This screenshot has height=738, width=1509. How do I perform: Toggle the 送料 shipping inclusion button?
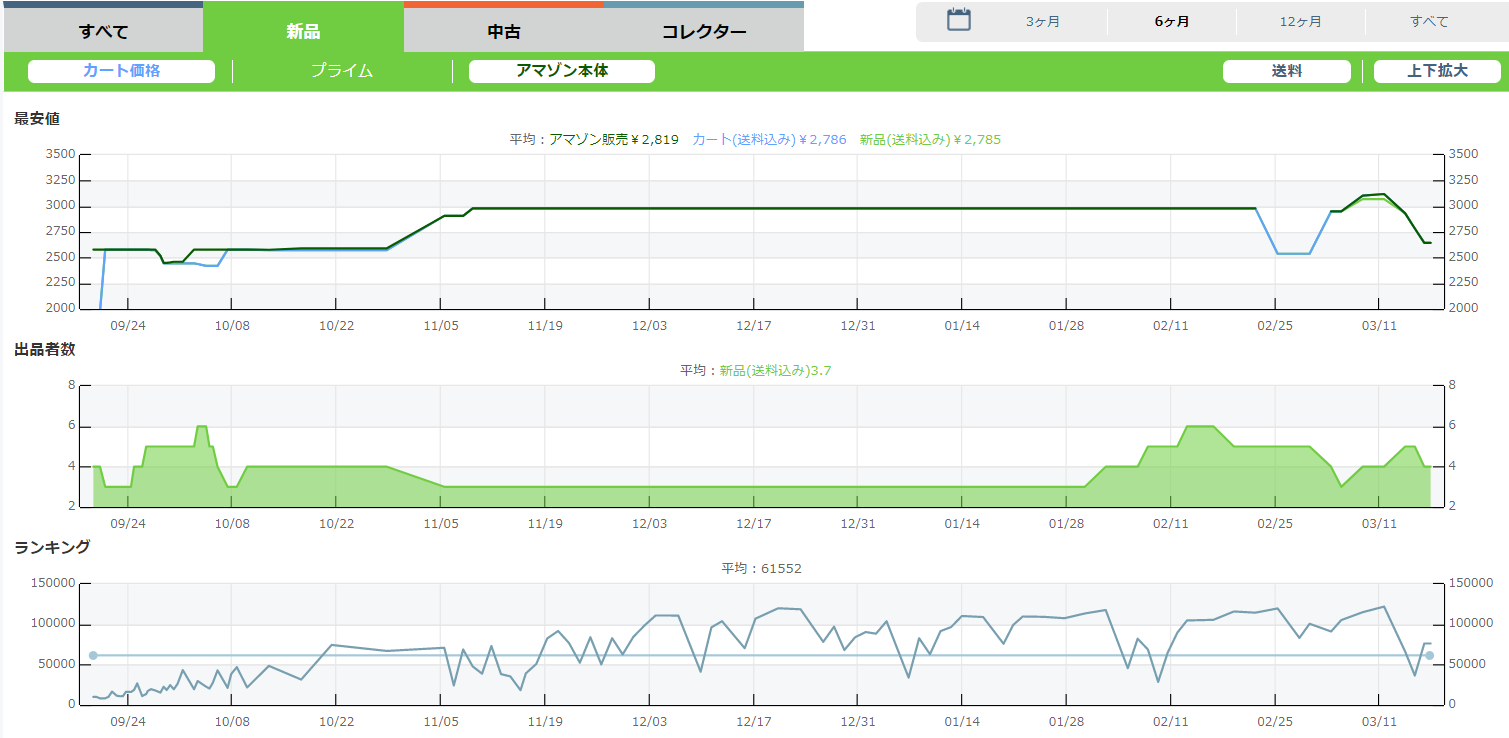(1286, 71)
